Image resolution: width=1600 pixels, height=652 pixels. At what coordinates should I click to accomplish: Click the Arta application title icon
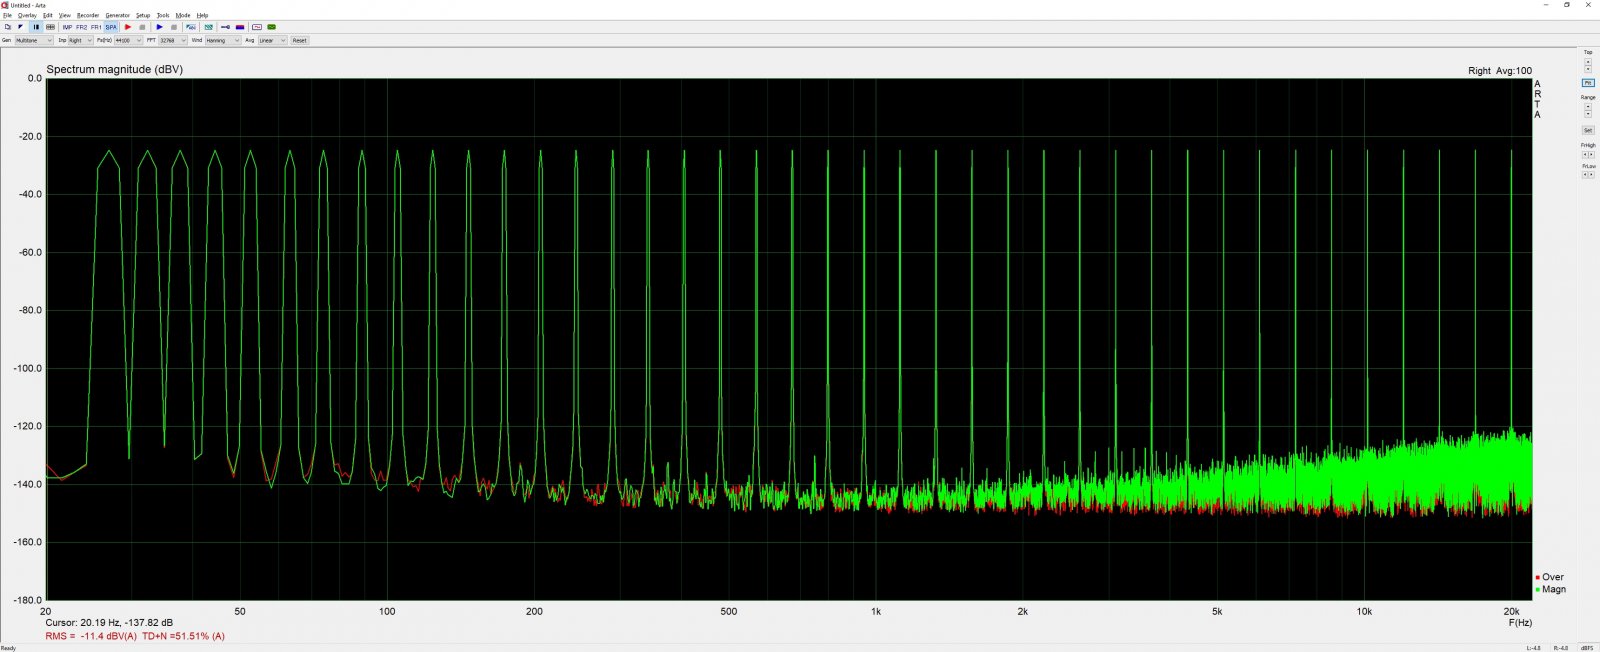point(5,5)
